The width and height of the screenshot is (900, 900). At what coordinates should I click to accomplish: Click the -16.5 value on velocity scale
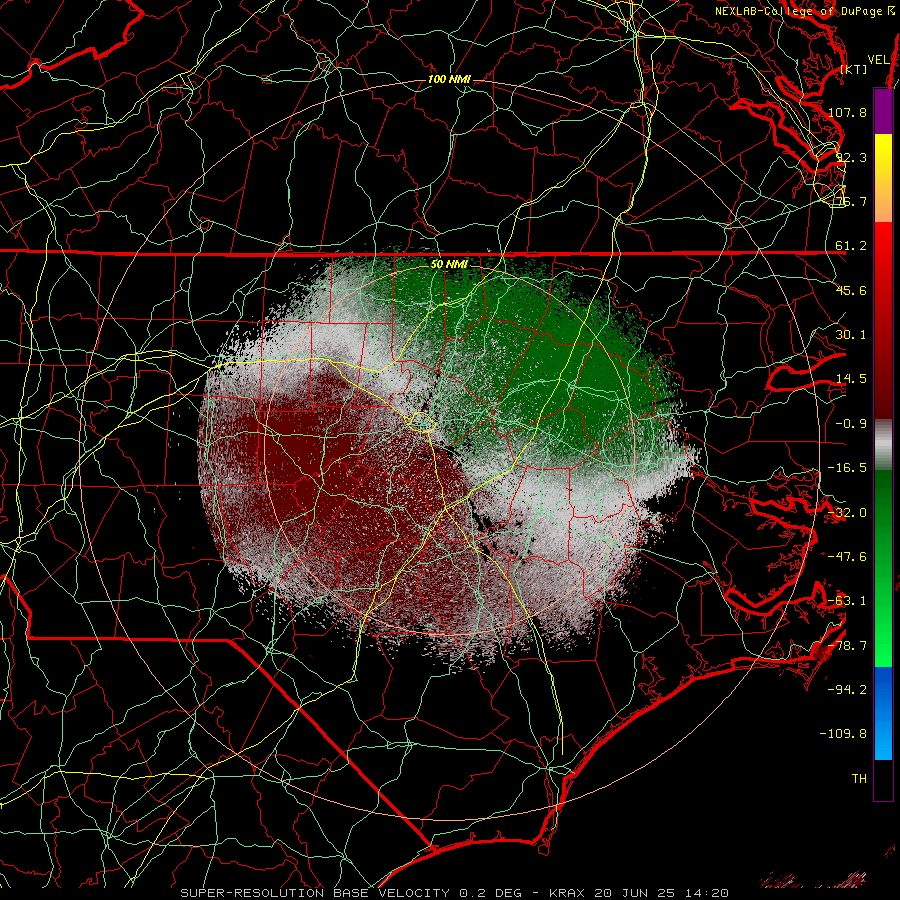[x=847, y=468]
